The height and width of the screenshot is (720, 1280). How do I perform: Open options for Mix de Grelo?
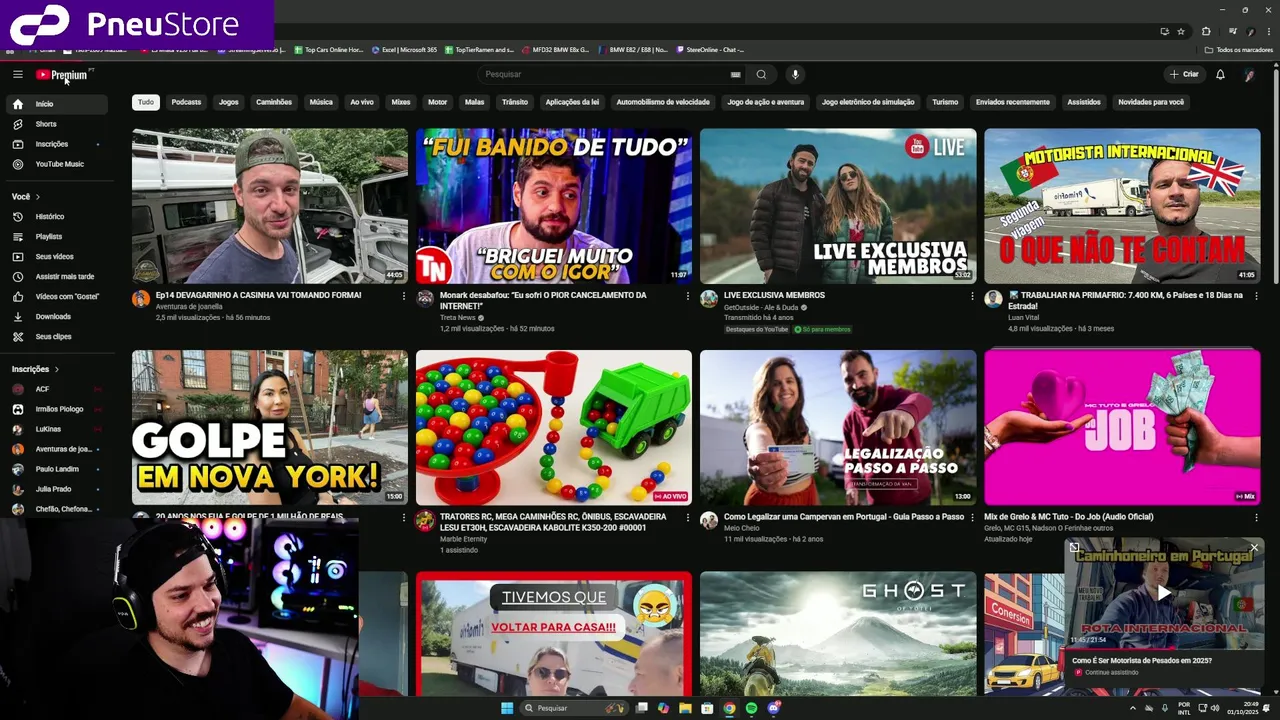[x=1256, y=518]
